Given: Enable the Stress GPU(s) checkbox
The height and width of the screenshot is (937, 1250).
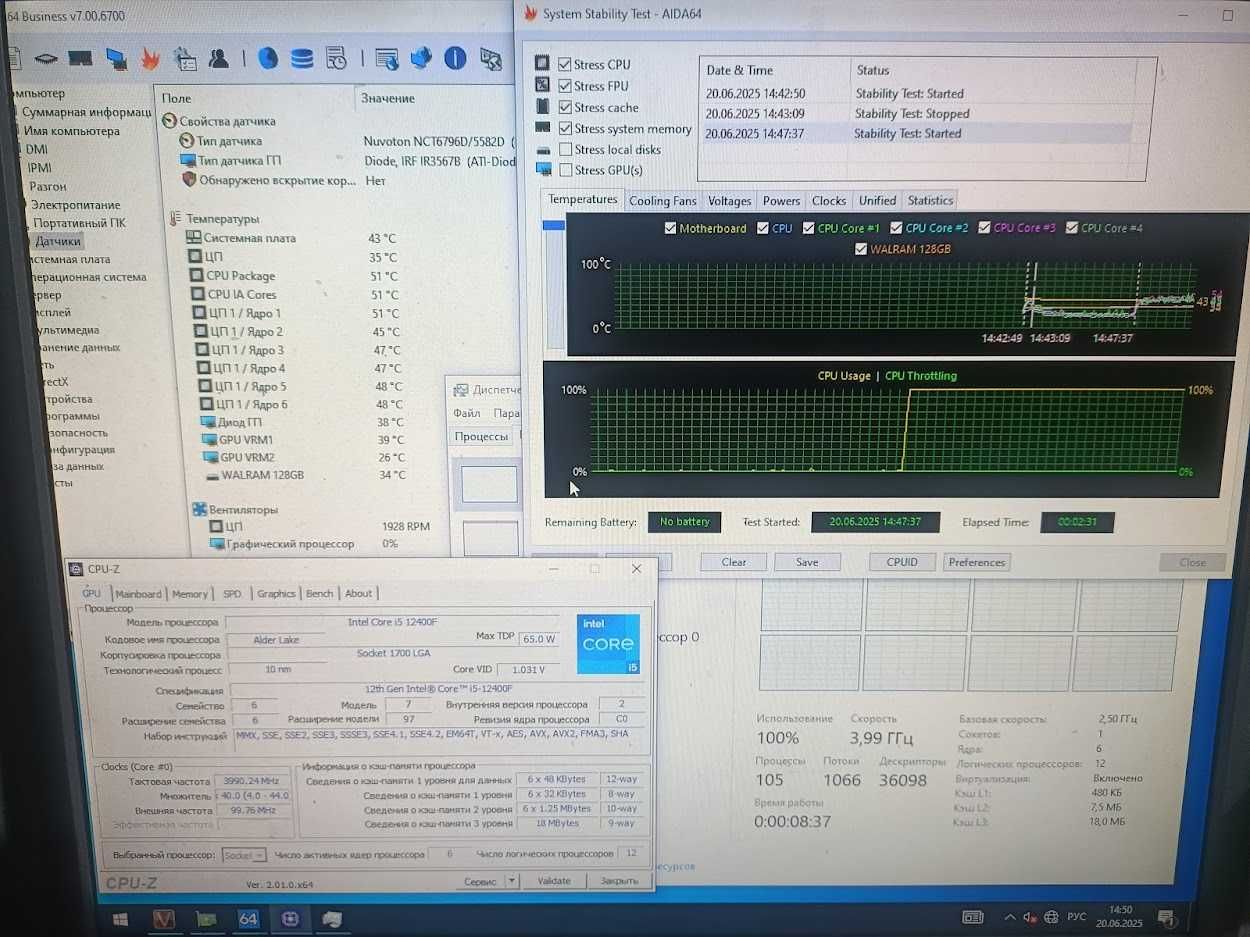Looking at the screenshot, I should [566, 171].
